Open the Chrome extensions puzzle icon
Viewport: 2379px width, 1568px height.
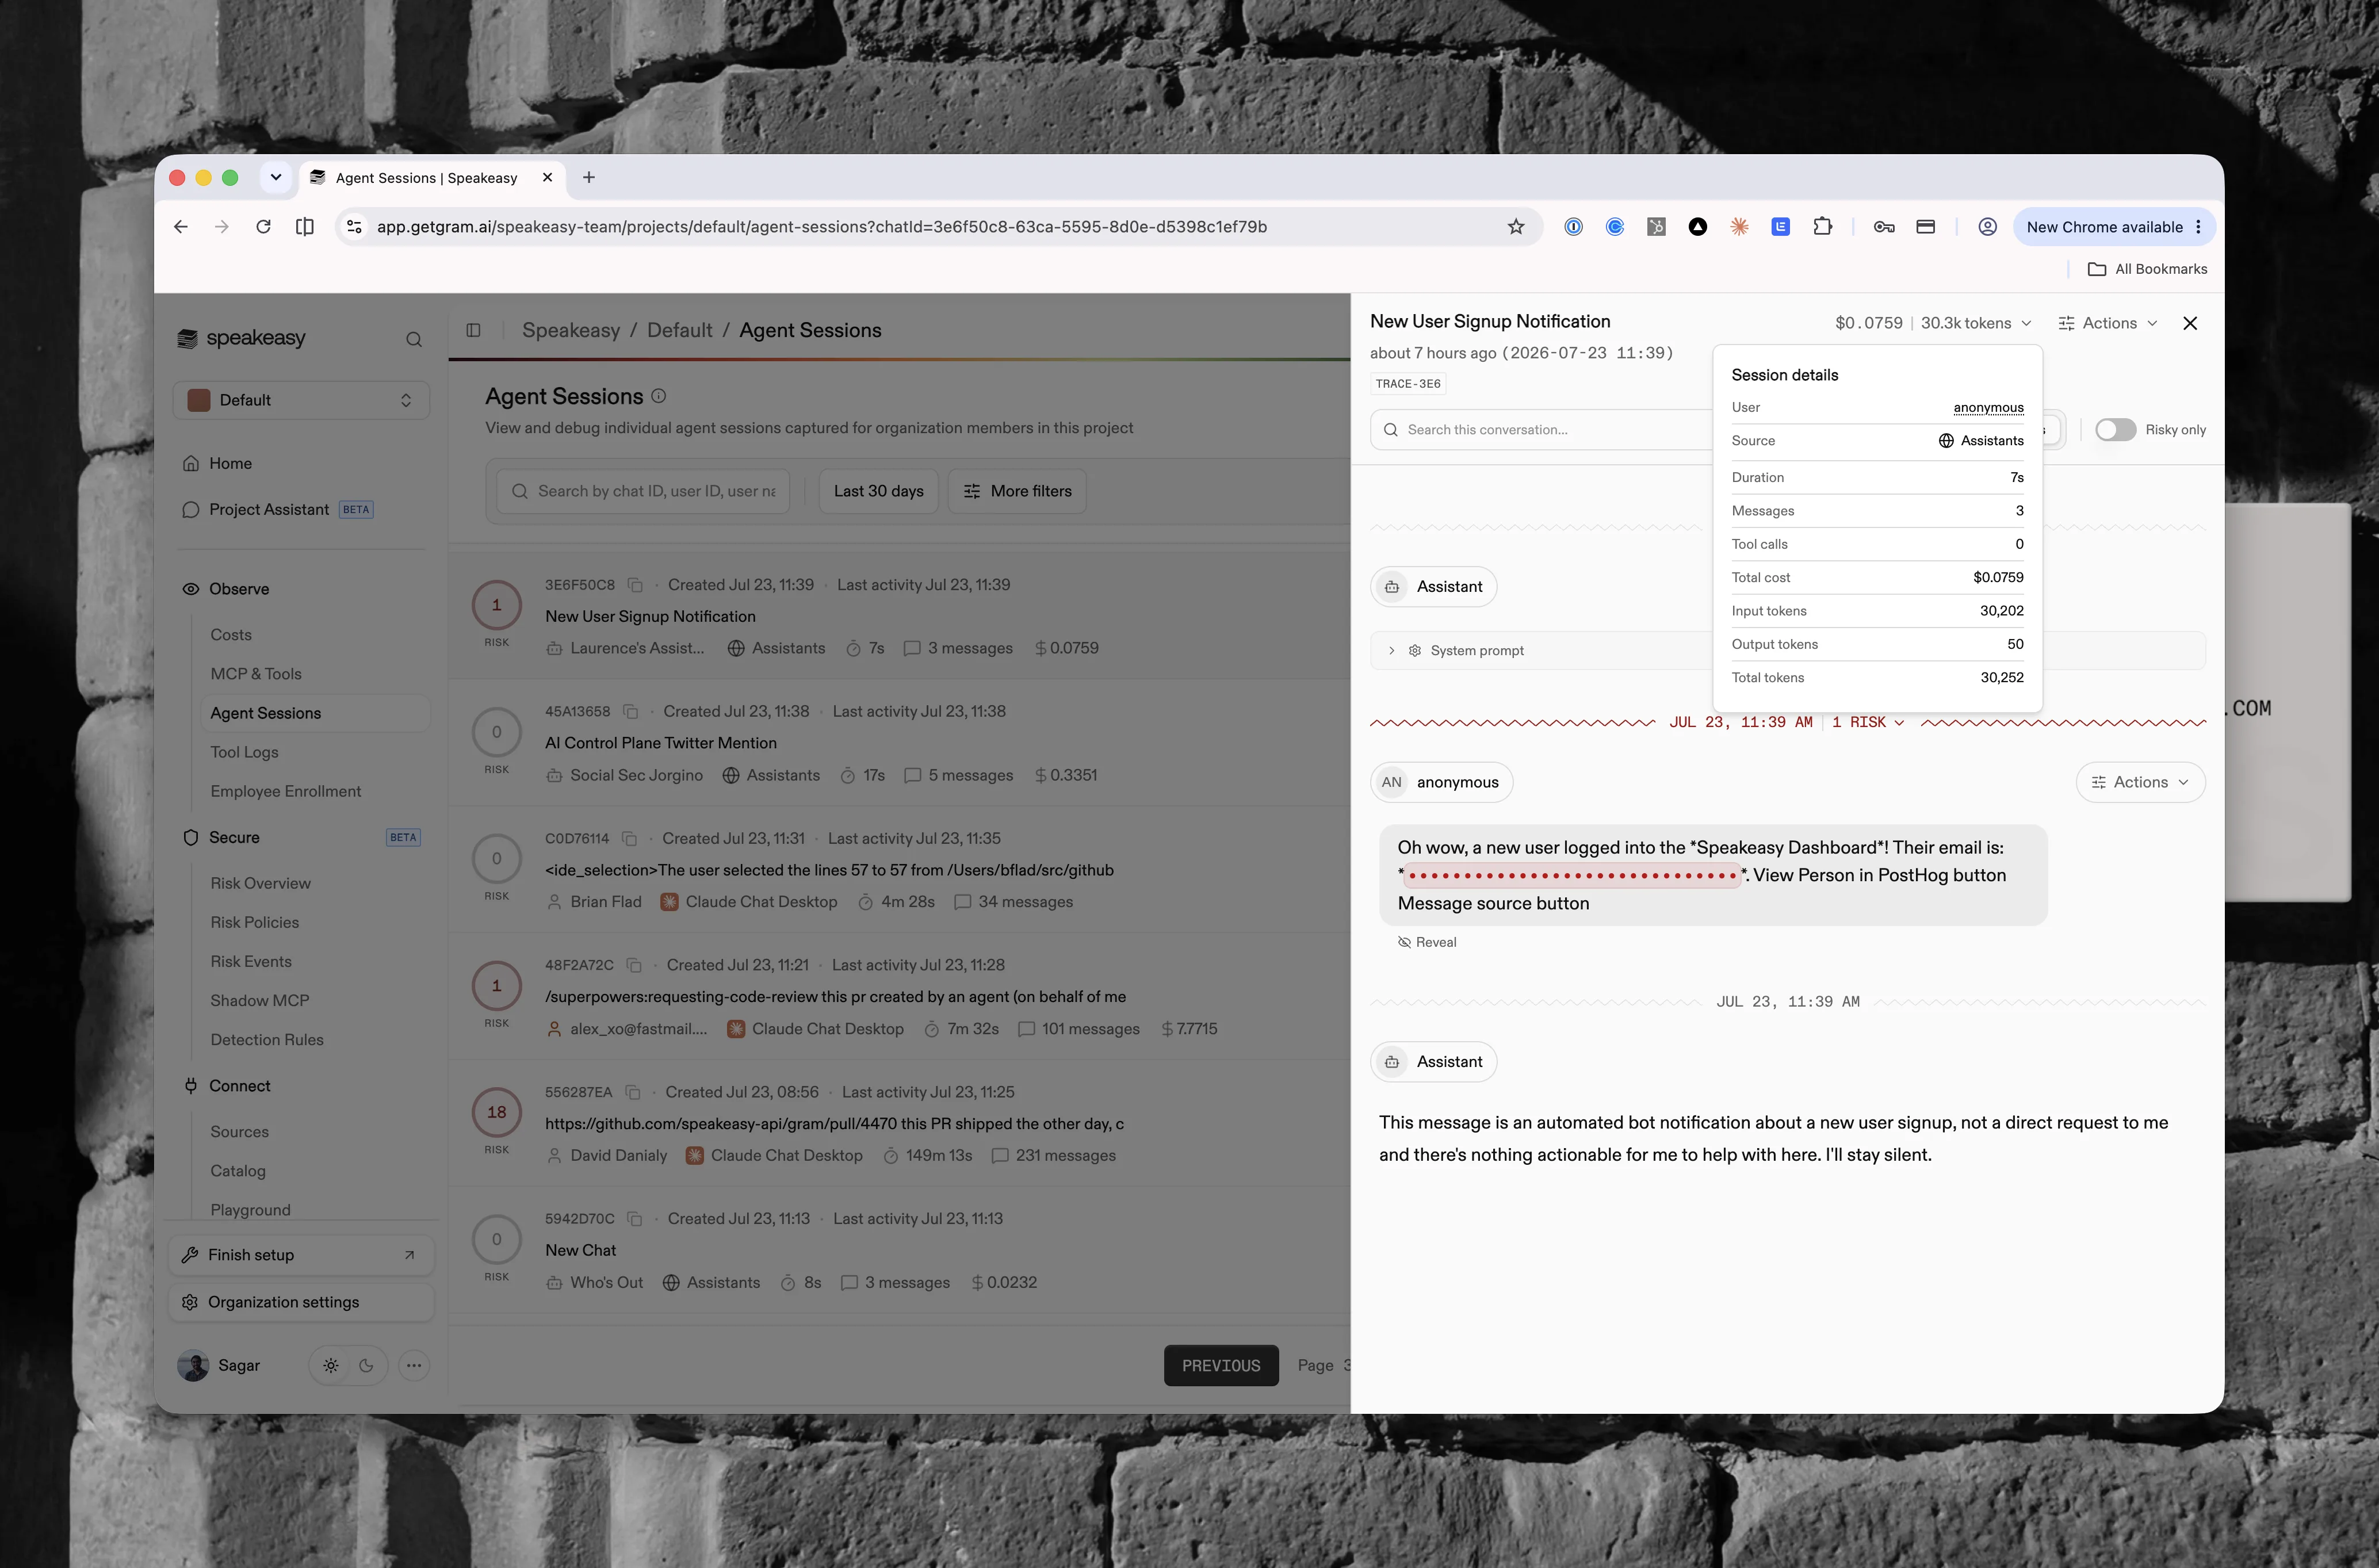1822,227
